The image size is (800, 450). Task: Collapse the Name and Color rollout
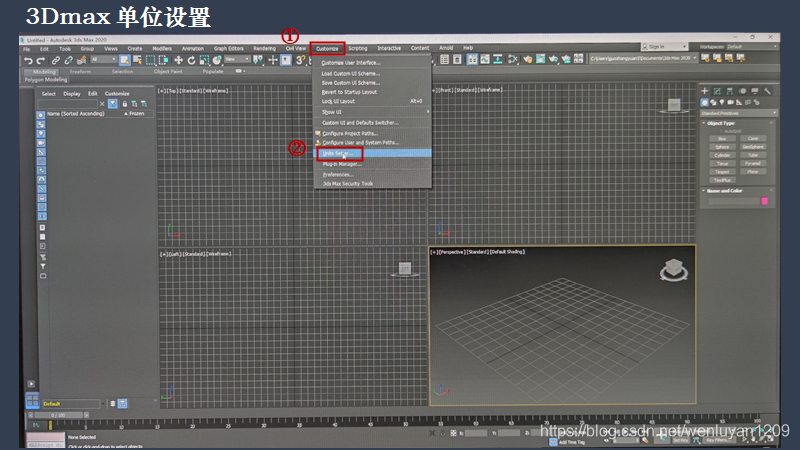pyautogui.click(x=724, y=191)
